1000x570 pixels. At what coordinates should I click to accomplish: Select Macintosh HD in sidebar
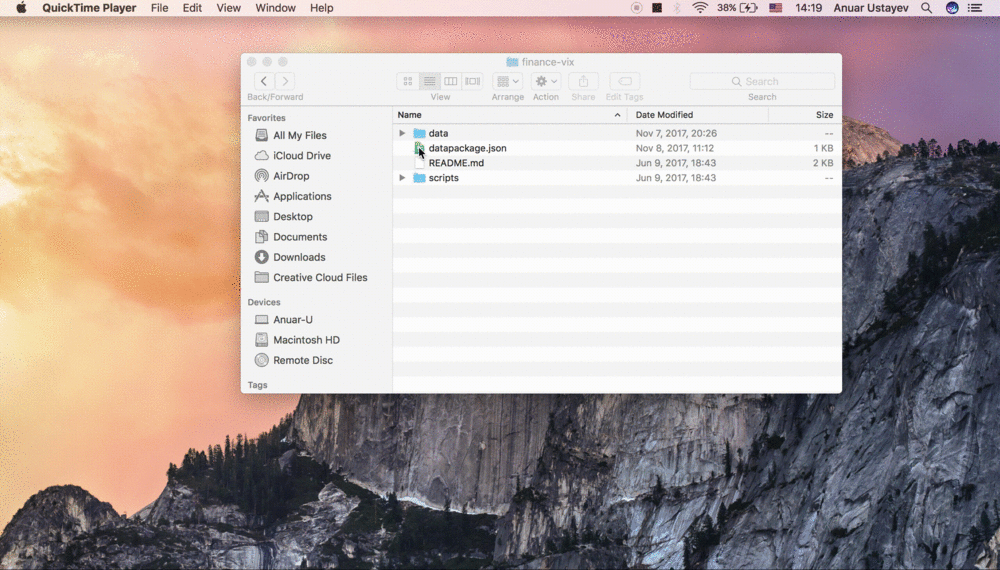click(306, 340)
